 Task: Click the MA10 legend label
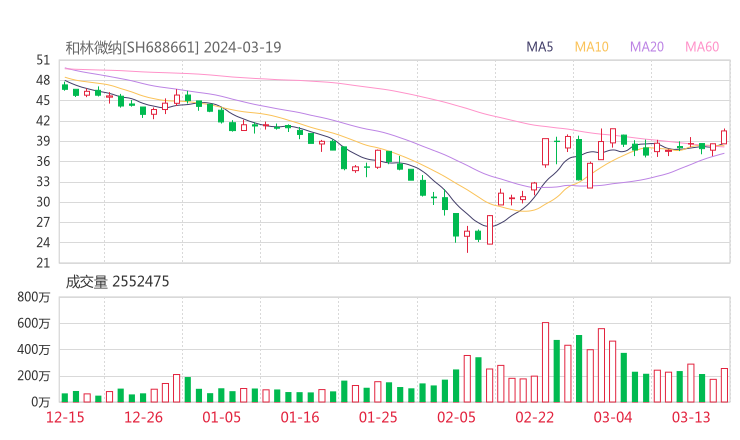pyautogui.click(x=591, y=47)
